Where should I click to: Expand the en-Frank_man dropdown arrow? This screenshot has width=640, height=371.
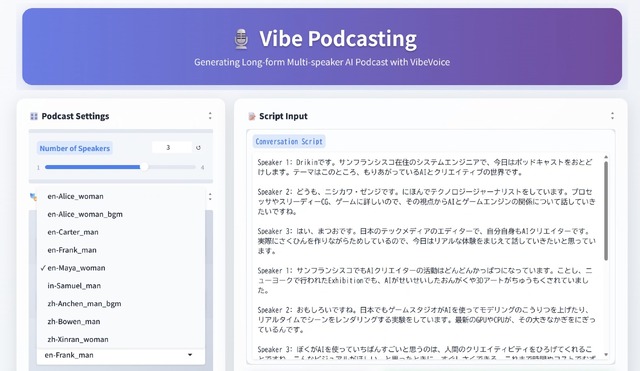(x=190, y=355)
